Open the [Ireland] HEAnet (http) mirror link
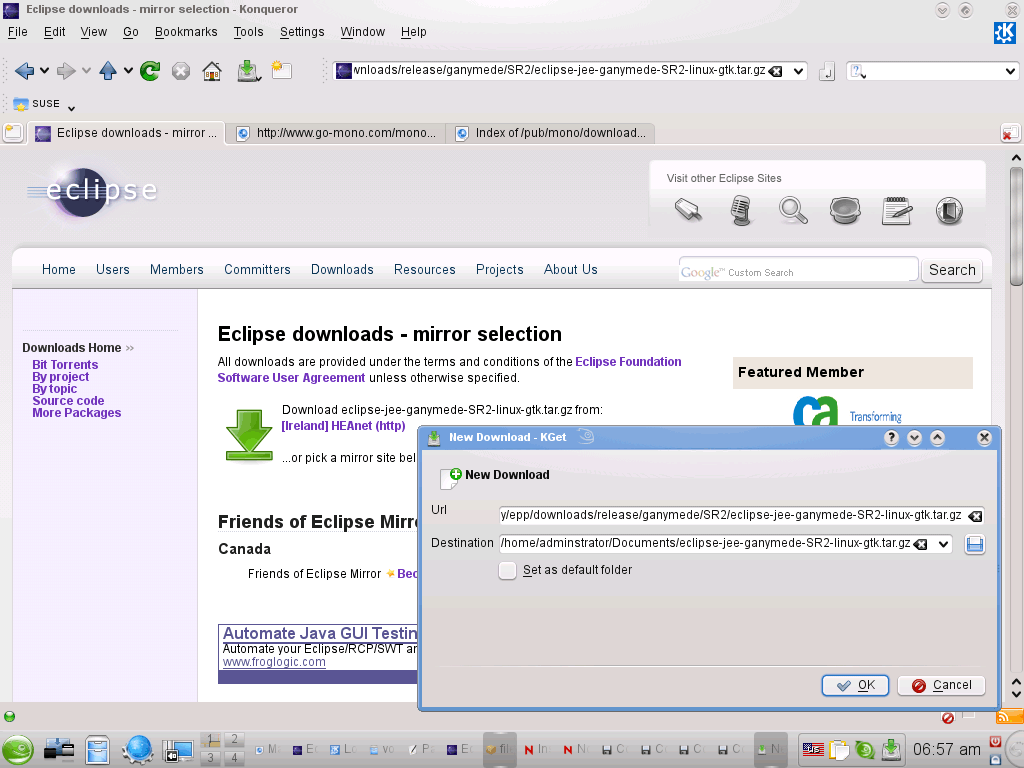 (344, 426)
